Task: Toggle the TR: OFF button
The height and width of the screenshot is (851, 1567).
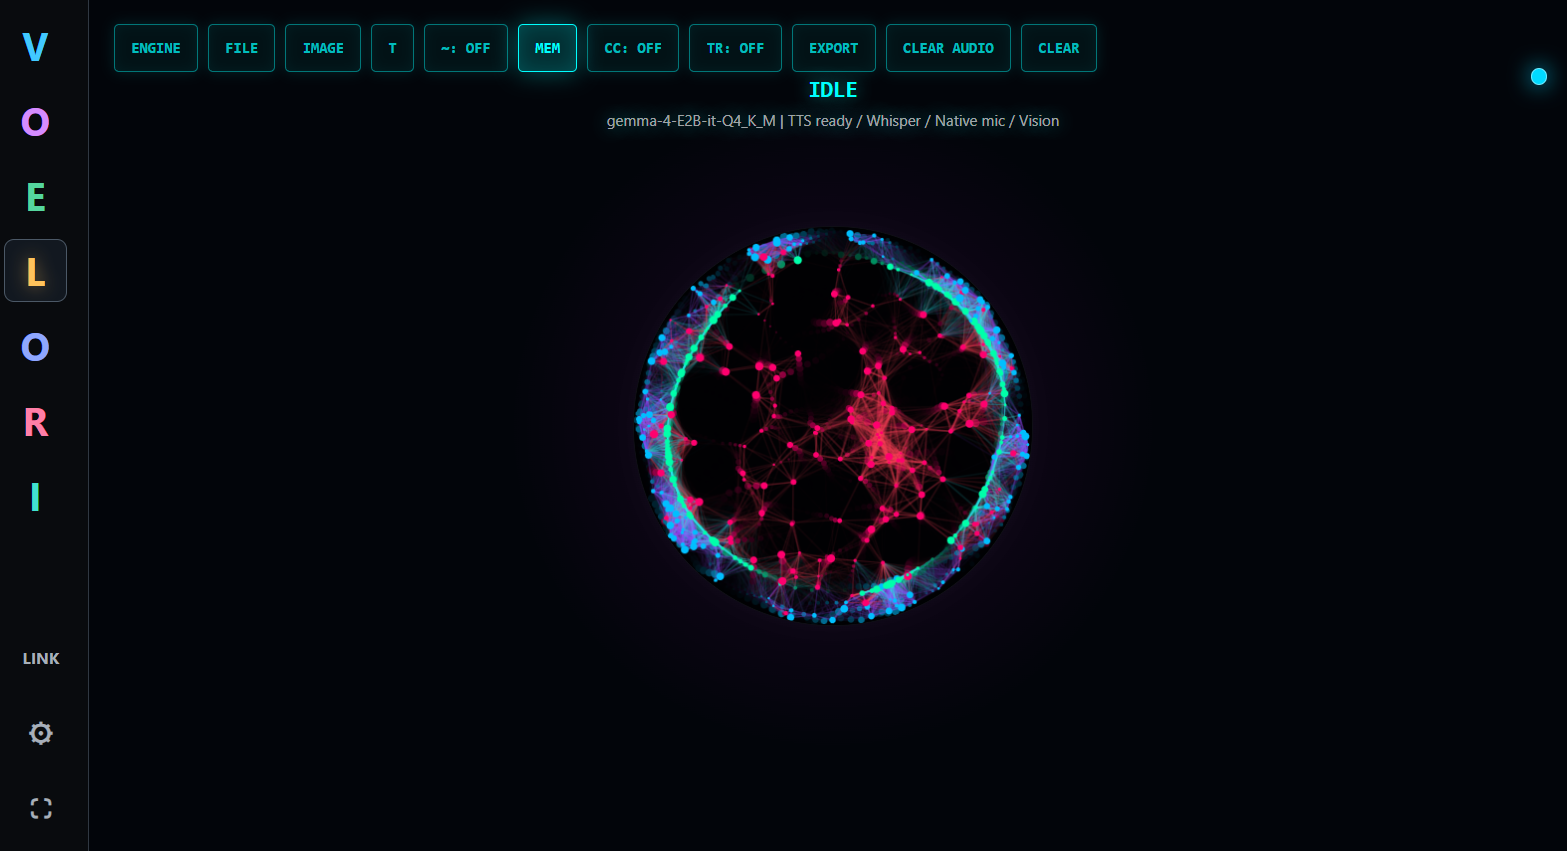Action: click(x=735, y=48)
